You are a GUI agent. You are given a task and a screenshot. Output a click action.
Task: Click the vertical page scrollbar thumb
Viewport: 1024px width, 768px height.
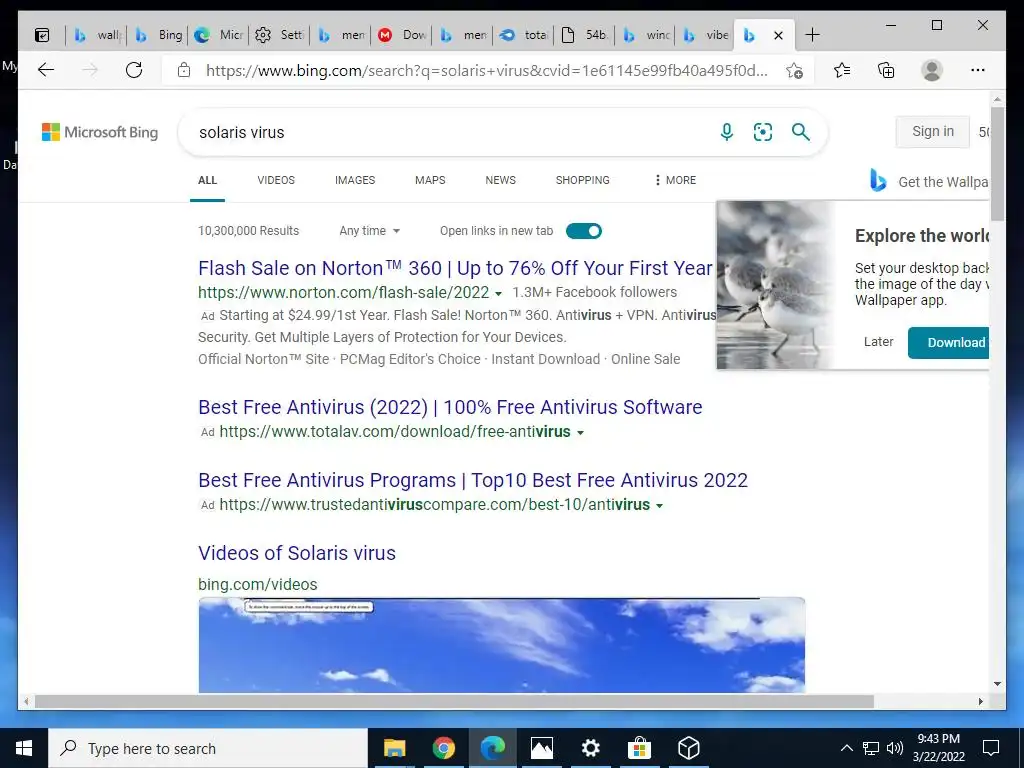tap(997, 163)
